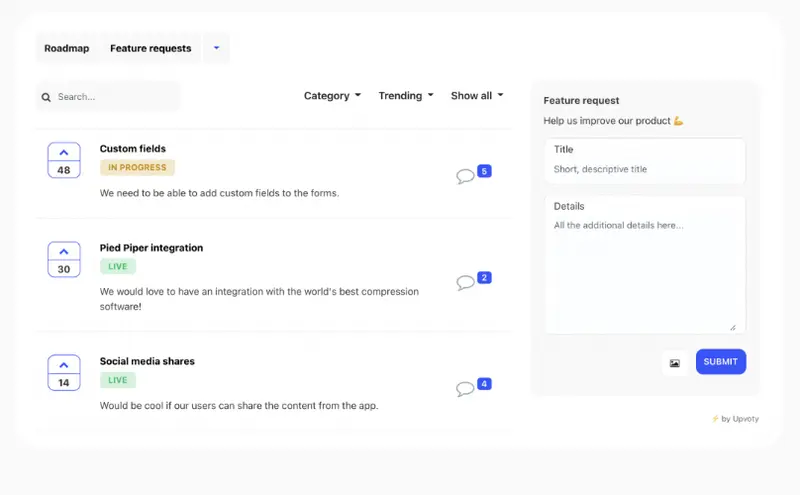This screenshot has width=800, height=495.
Task: Open comments bubble on Custom fields
Action: (465, 177)
